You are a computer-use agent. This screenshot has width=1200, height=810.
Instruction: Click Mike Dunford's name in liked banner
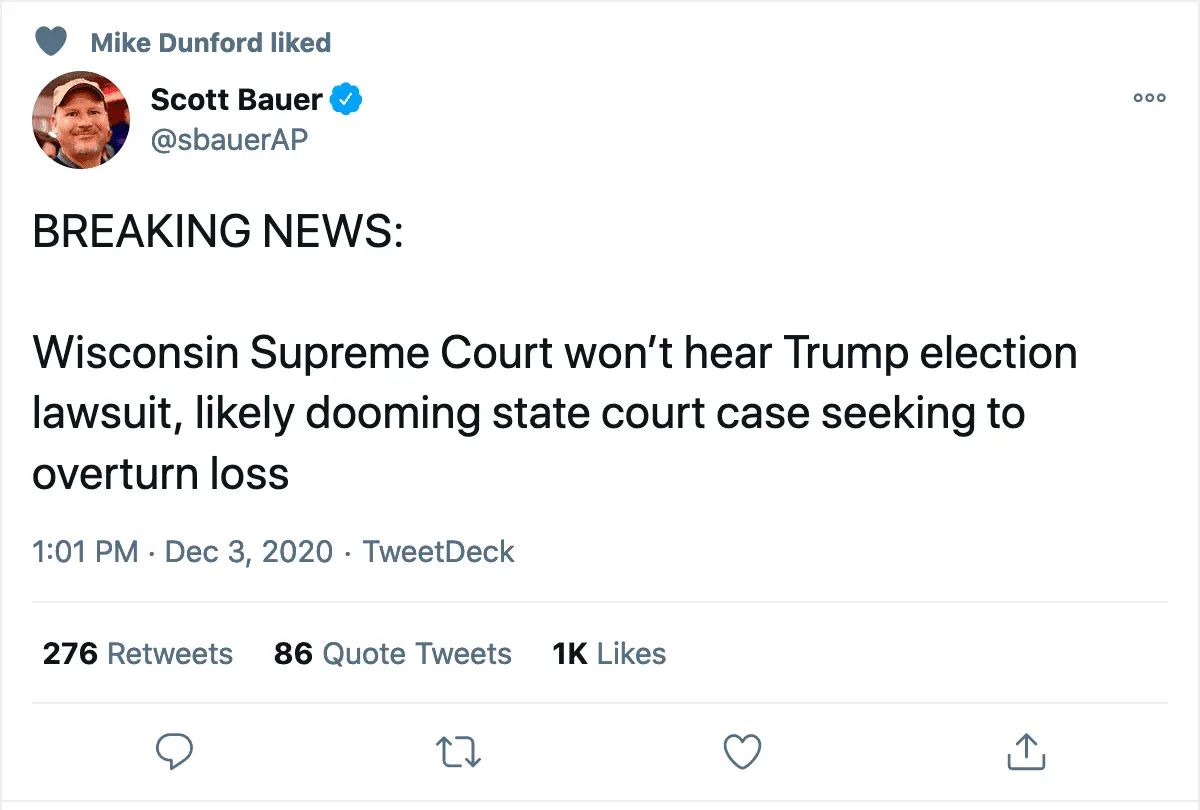tap(178, 43)
